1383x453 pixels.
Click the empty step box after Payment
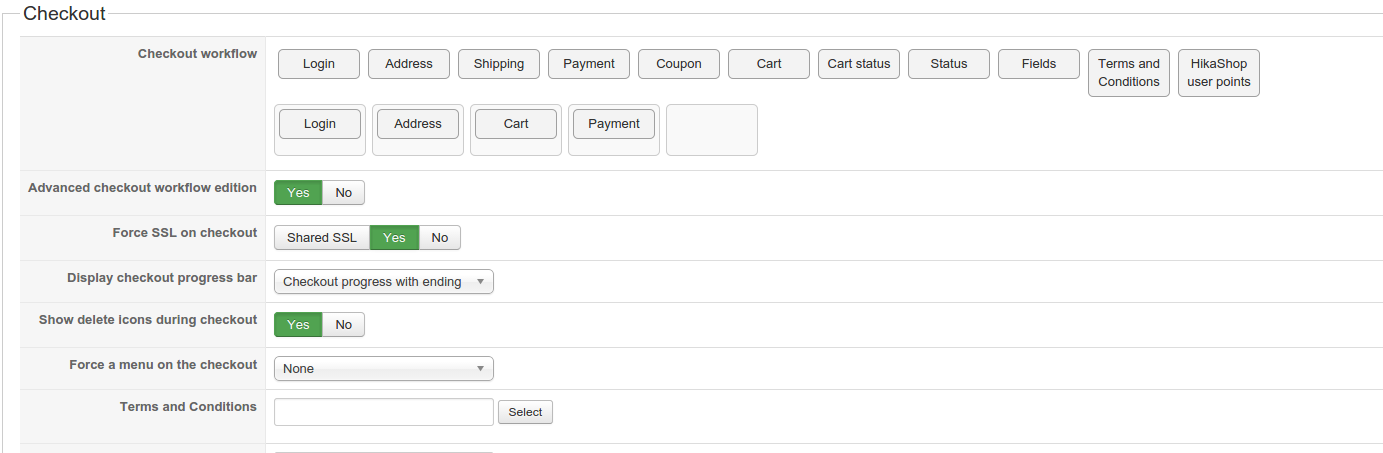(711, 130)
